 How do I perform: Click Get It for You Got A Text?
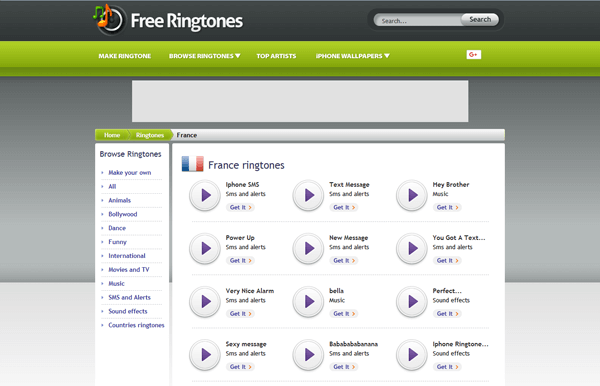click(447, 261)
